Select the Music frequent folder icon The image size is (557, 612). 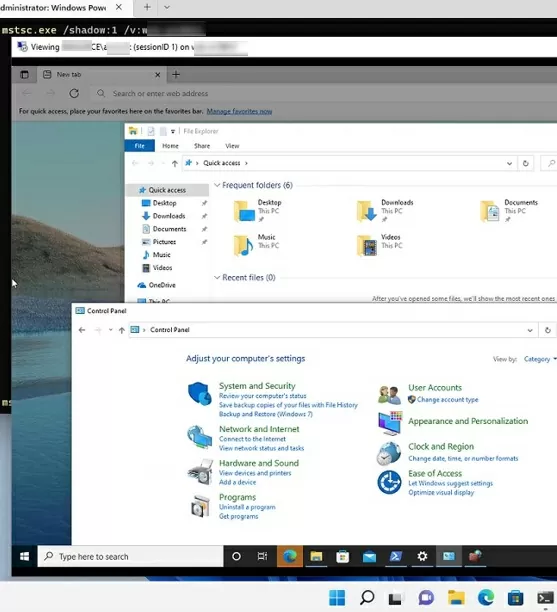[243, 246]
